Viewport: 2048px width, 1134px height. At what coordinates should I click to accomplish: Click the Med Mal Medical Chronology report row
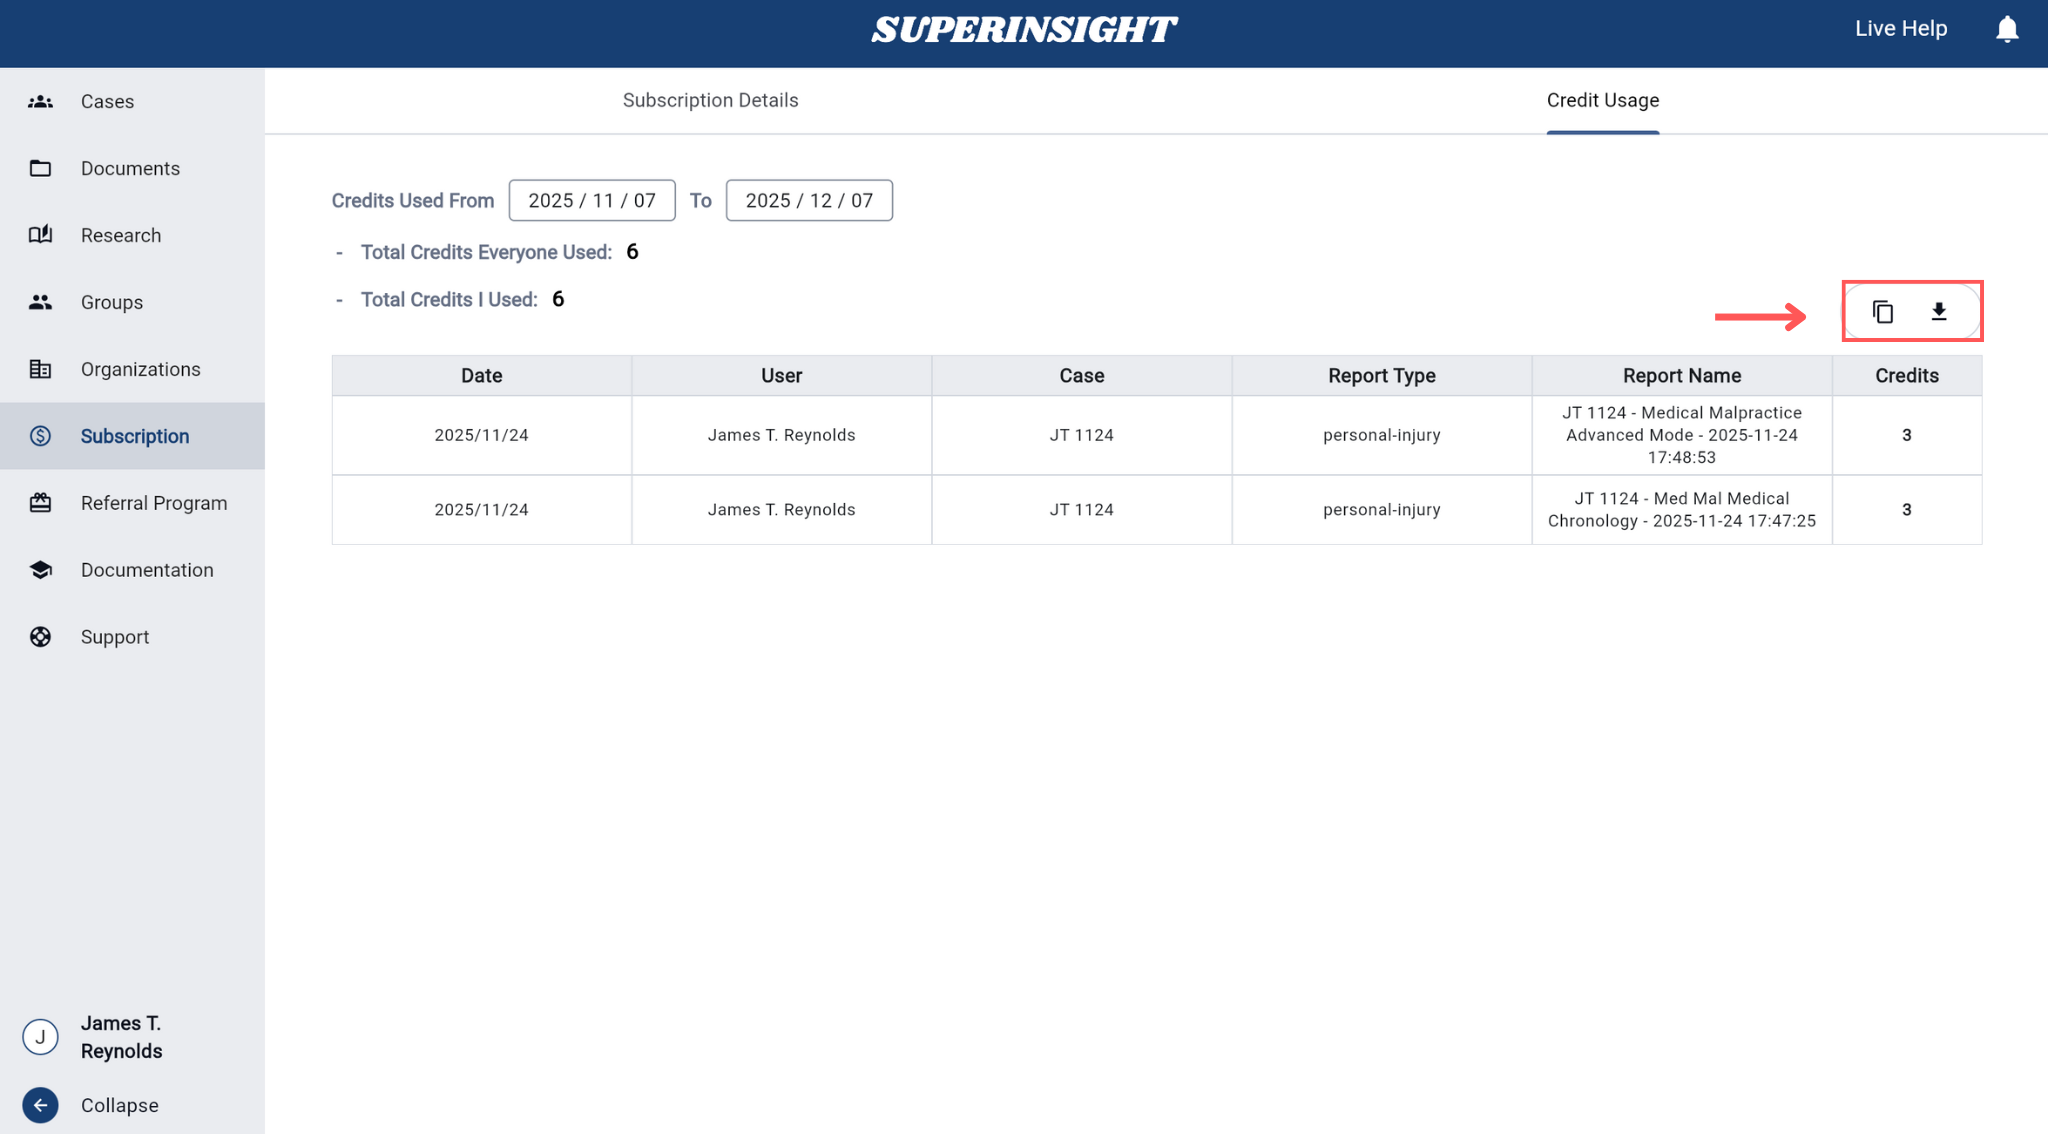[x=1681, y=510]
